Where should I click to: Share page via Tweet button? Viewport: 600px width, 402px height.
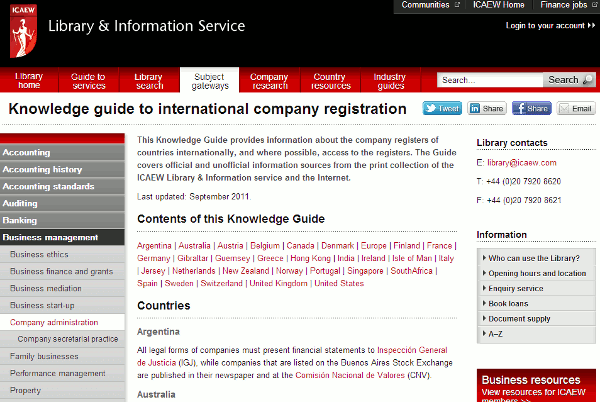[442, 109]
